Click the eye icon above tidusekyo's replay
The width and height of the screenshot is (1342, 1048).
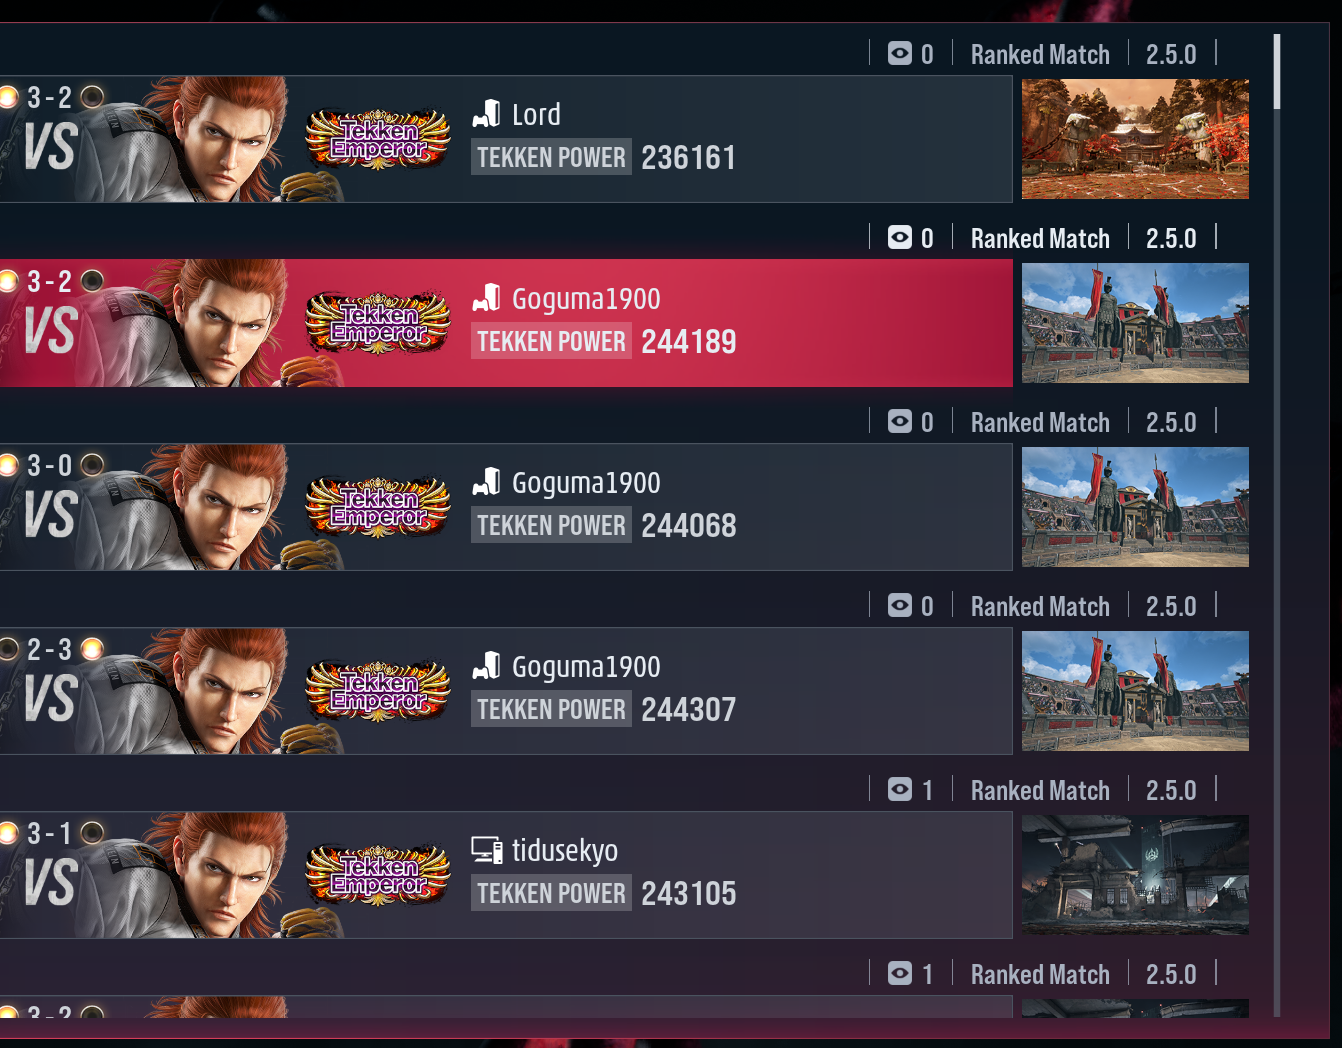click(900, 790)
